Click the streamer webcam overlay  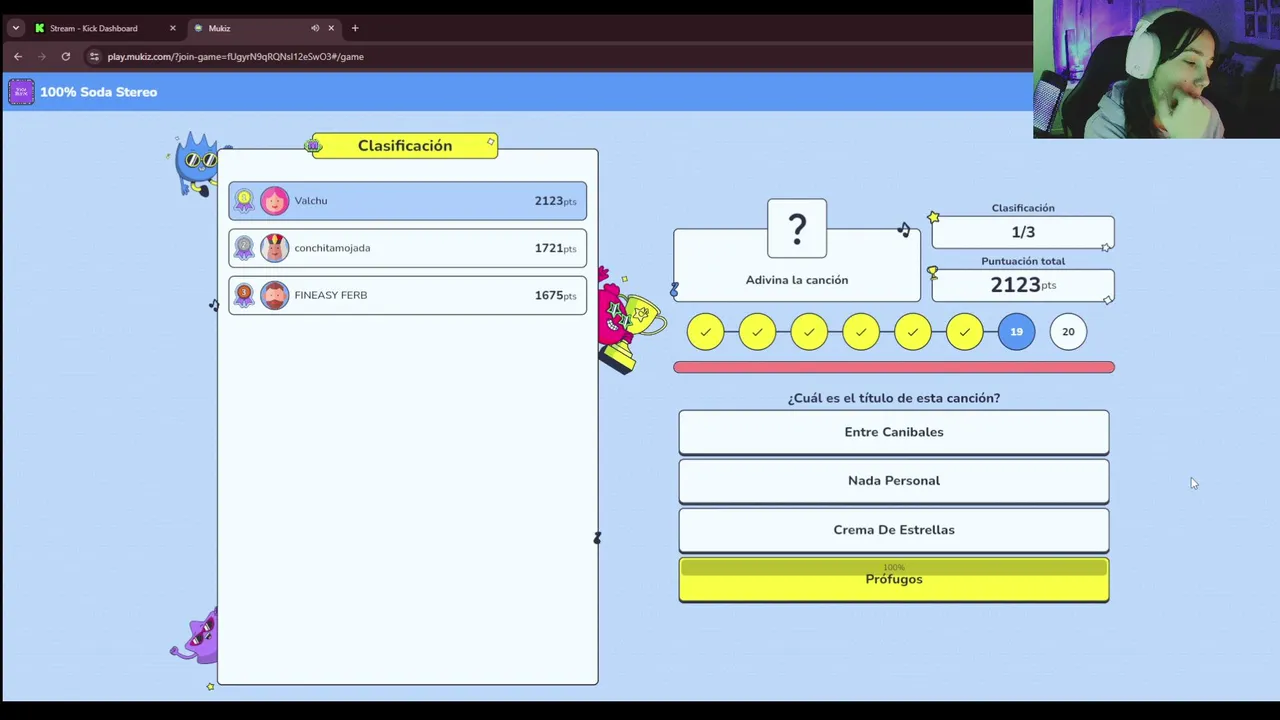point(1156,69)
